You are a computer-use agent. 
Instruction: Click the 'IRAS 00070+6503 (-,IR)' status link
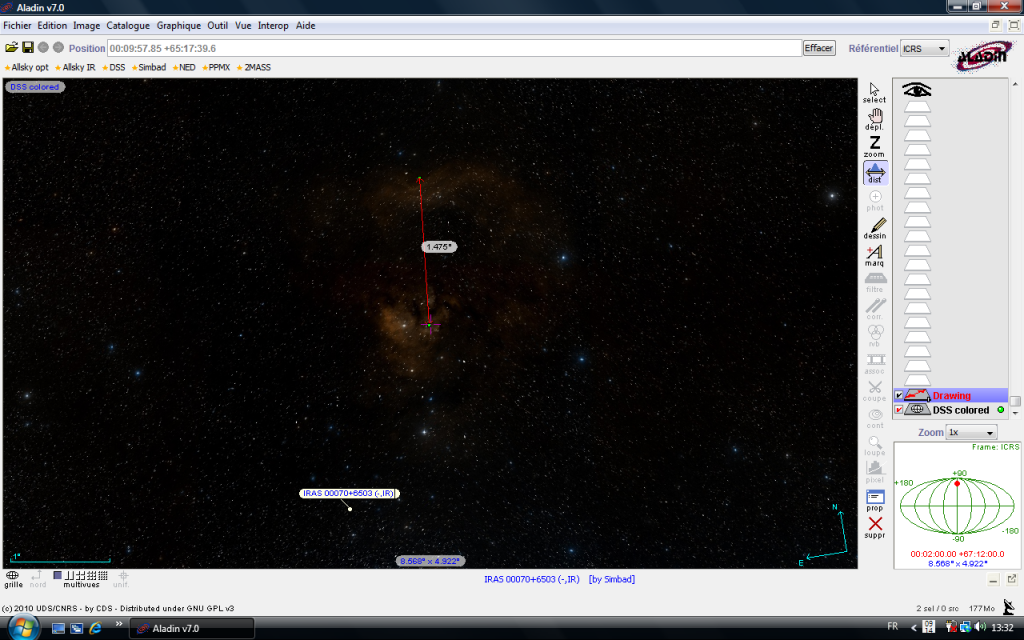coord(532,579)
